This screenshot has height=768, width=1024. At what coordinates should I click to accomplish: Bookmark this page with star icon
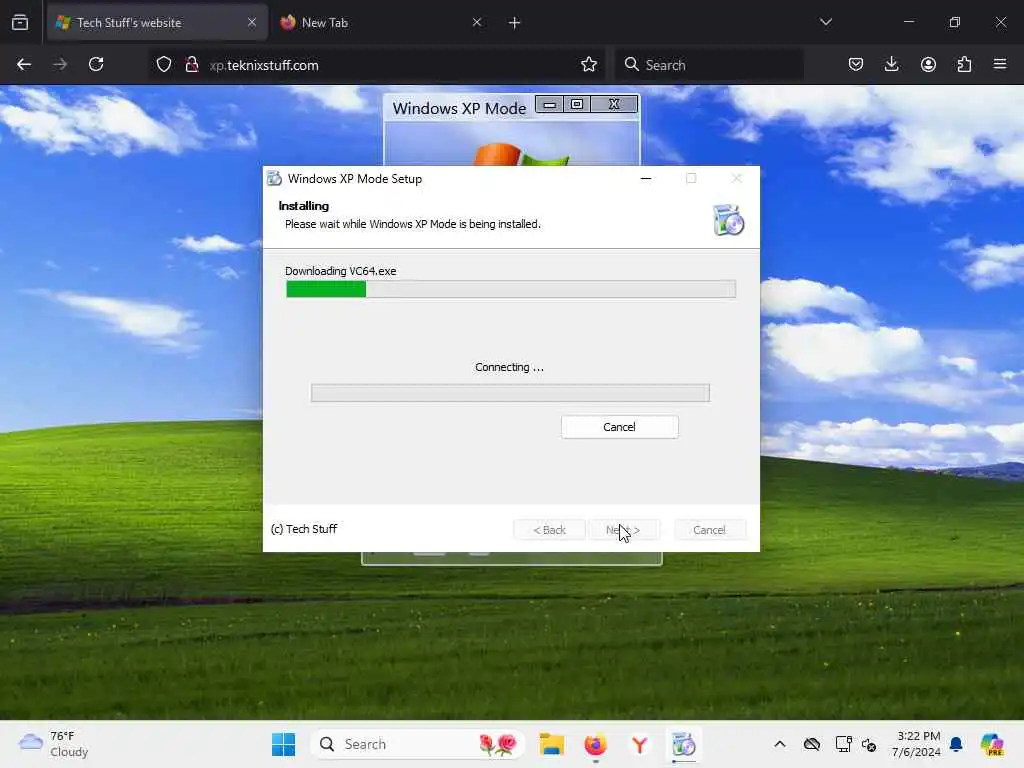(x=589, y=65)
